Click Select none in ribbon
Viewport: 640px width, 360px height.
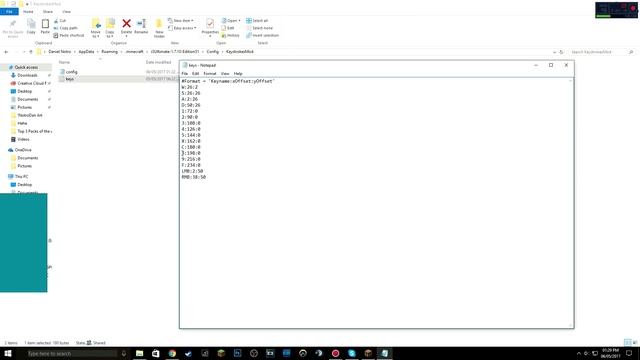coord(259,28)
